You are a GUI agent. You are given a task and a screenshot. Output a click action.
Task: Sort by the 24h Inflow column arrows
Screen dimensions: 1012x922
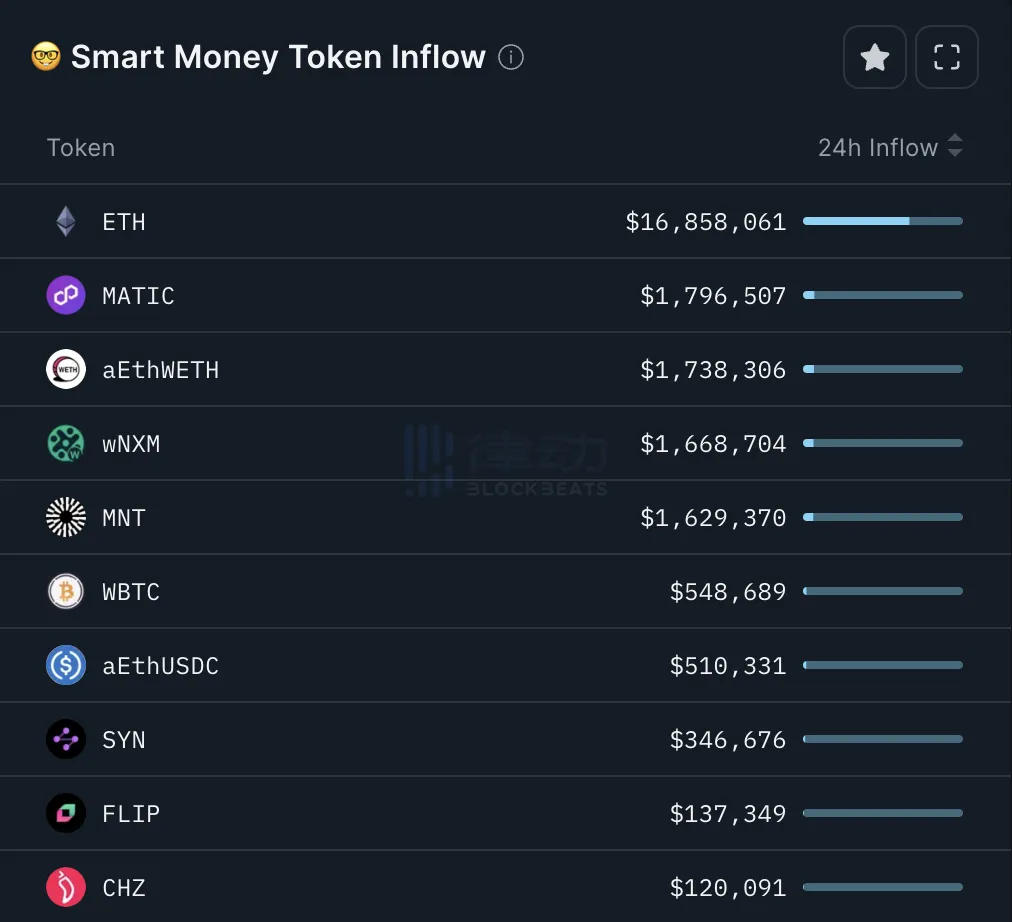click(955, 147)
